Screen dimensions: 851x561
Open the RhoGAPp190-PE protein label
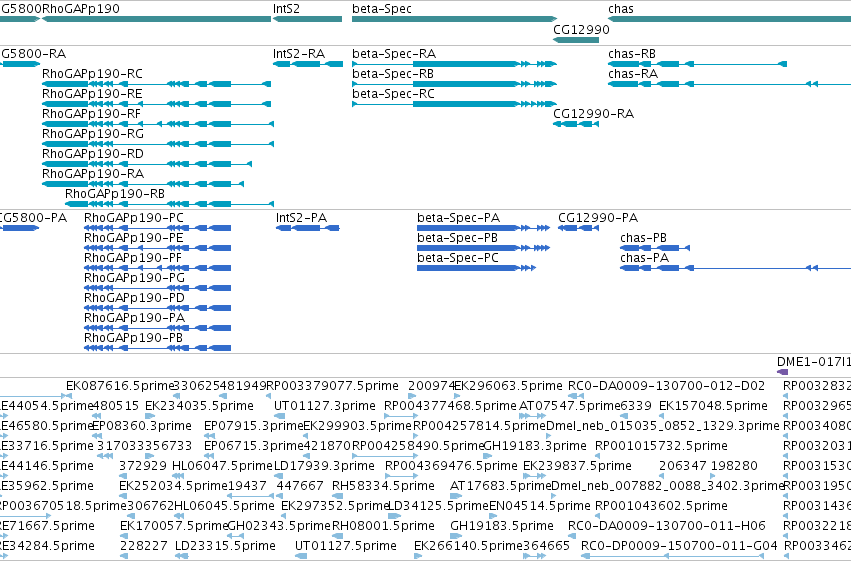tap(134, 238)
